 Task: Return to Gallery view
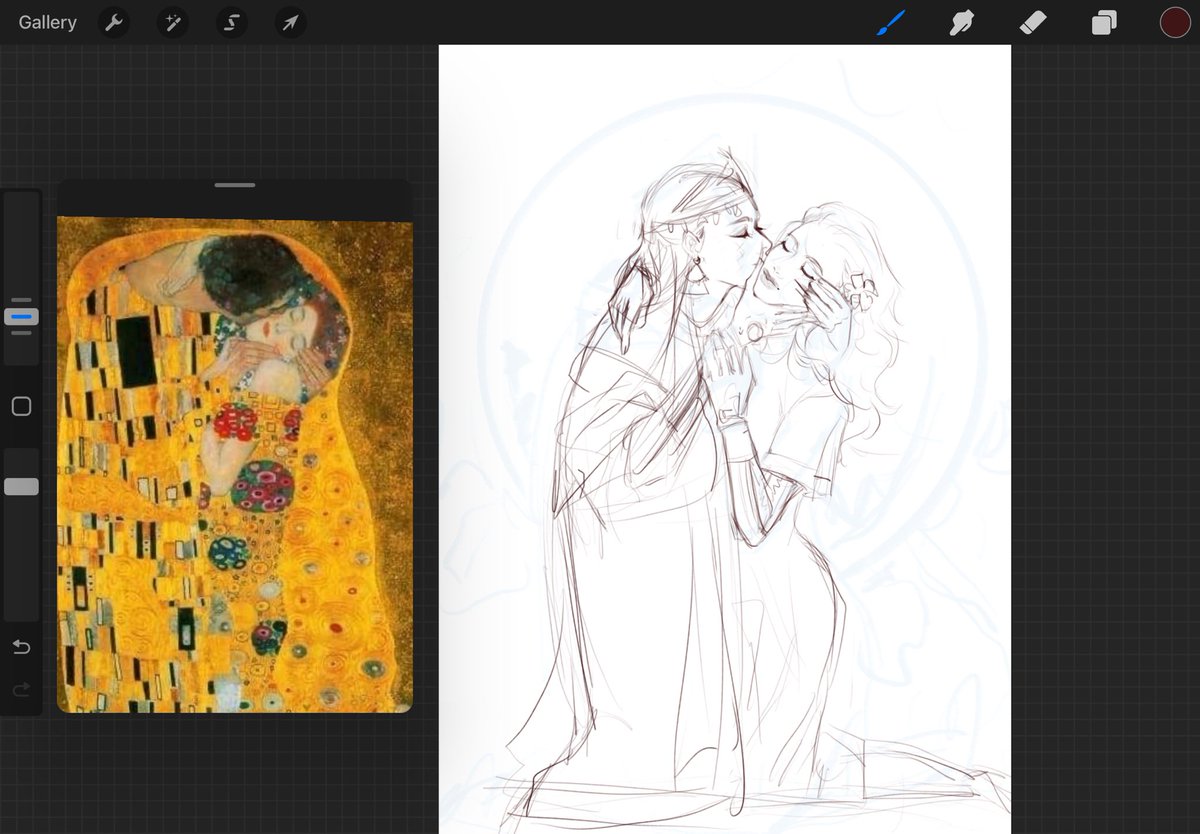pyautogui.click(x=46, y=22)
